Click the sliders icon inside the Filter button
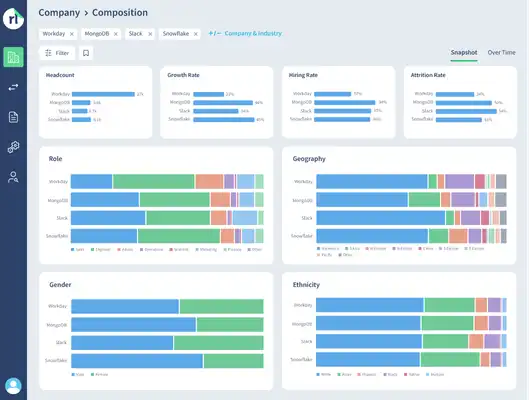529x400 pixels. [48, 53]
